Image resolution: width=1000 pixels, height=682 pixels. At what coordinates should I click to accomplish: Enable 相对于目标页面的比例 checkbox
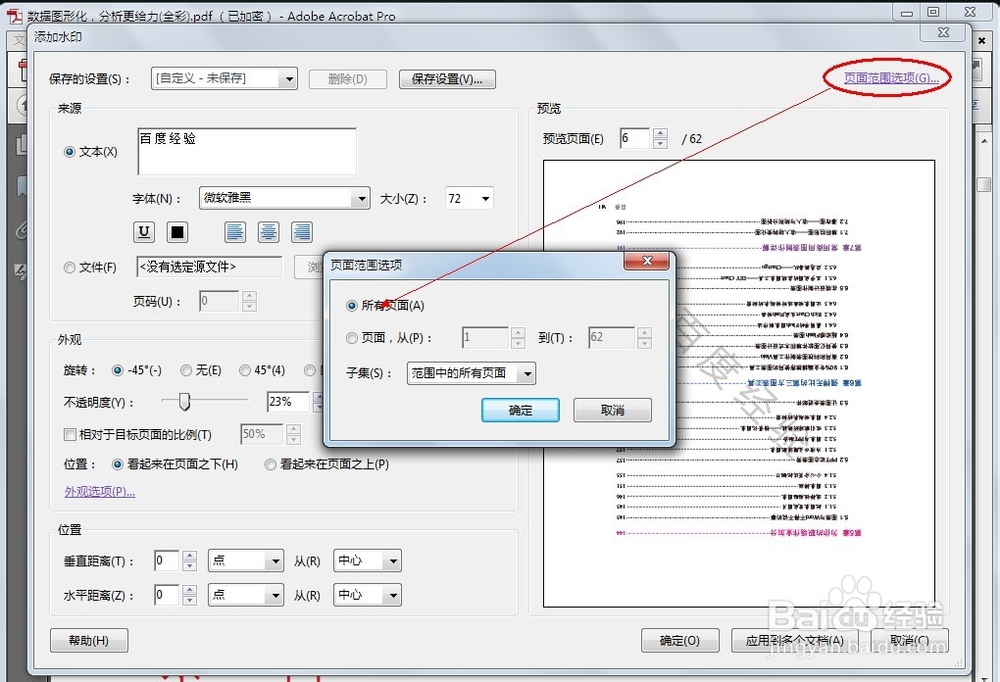coord(70,434)
